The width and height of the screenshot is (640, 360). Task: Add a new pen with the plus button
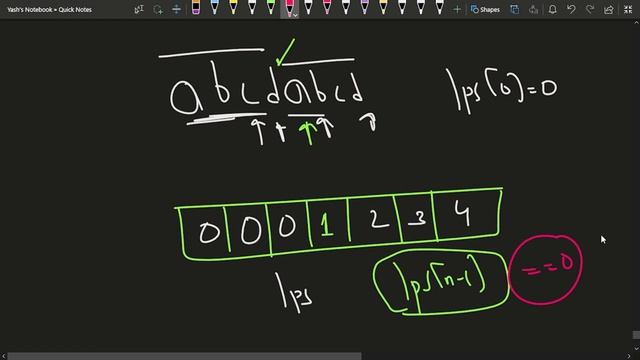pos(457,9)
